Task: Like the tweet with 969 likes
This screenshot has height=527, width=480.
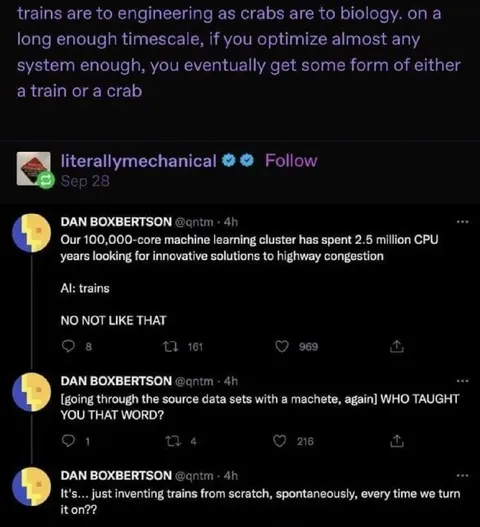Action: coord(282,346)
